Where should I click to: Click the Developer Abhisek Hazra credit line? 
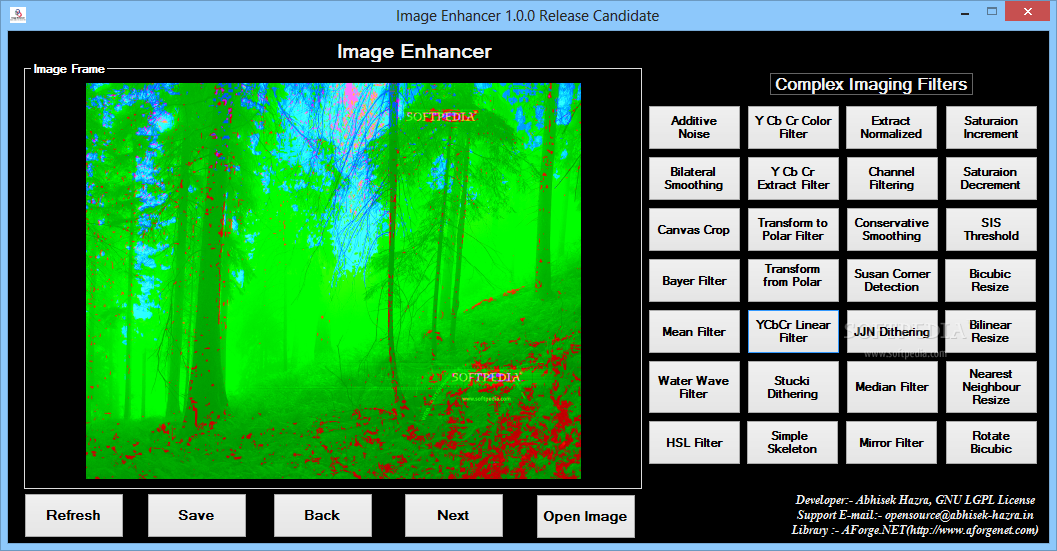click(915, 500)
